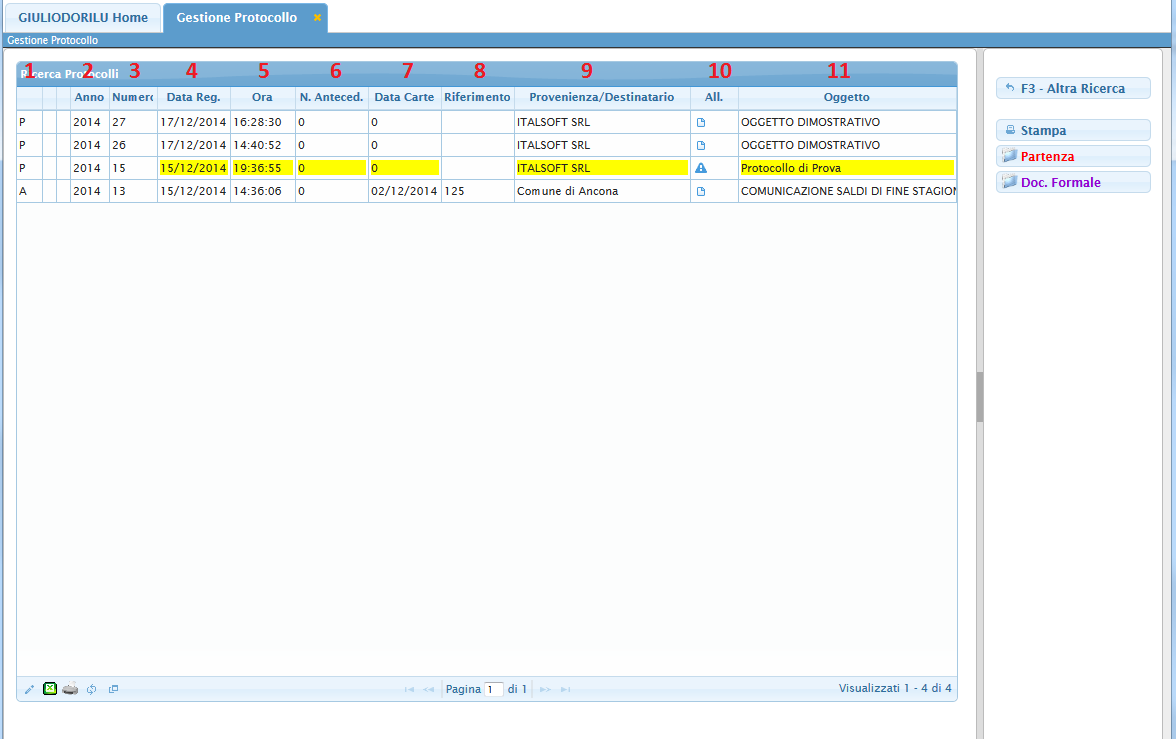Click the refresh icon in grid footer
Screen dimensions: 1176x739
(91, 689)
